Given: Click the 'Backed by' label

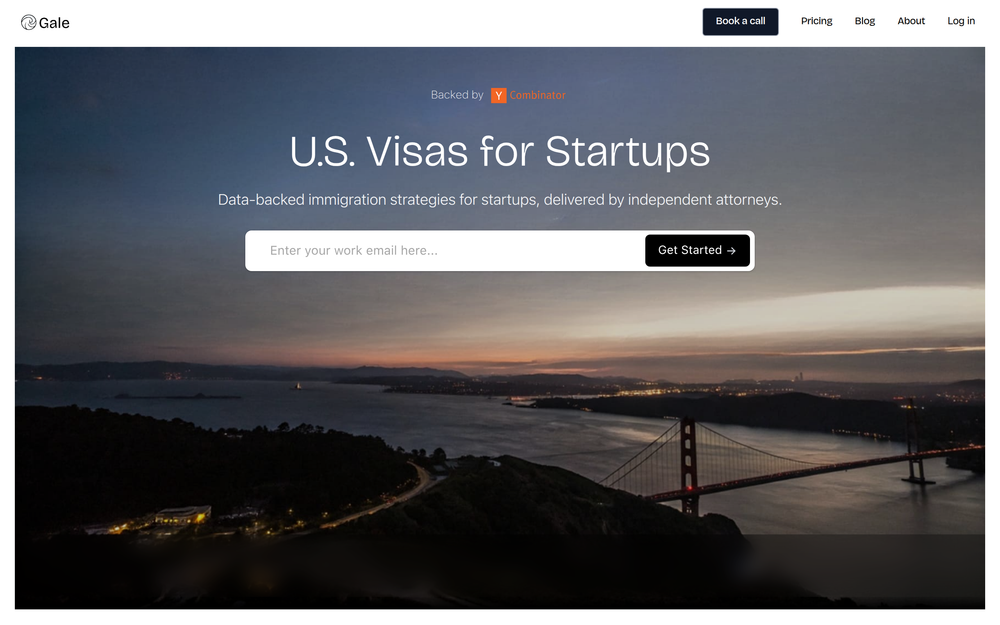Looking at the screenshot, I should 457,95.
